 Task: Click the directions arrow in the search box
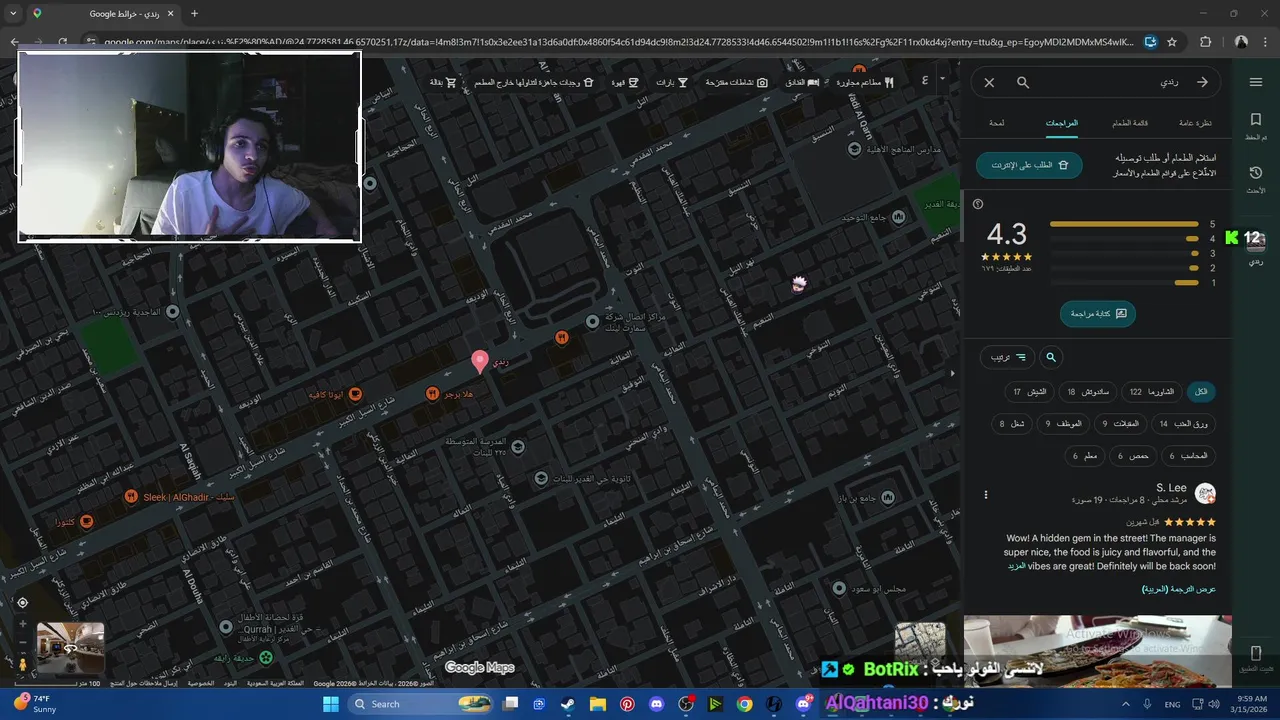1202,82
